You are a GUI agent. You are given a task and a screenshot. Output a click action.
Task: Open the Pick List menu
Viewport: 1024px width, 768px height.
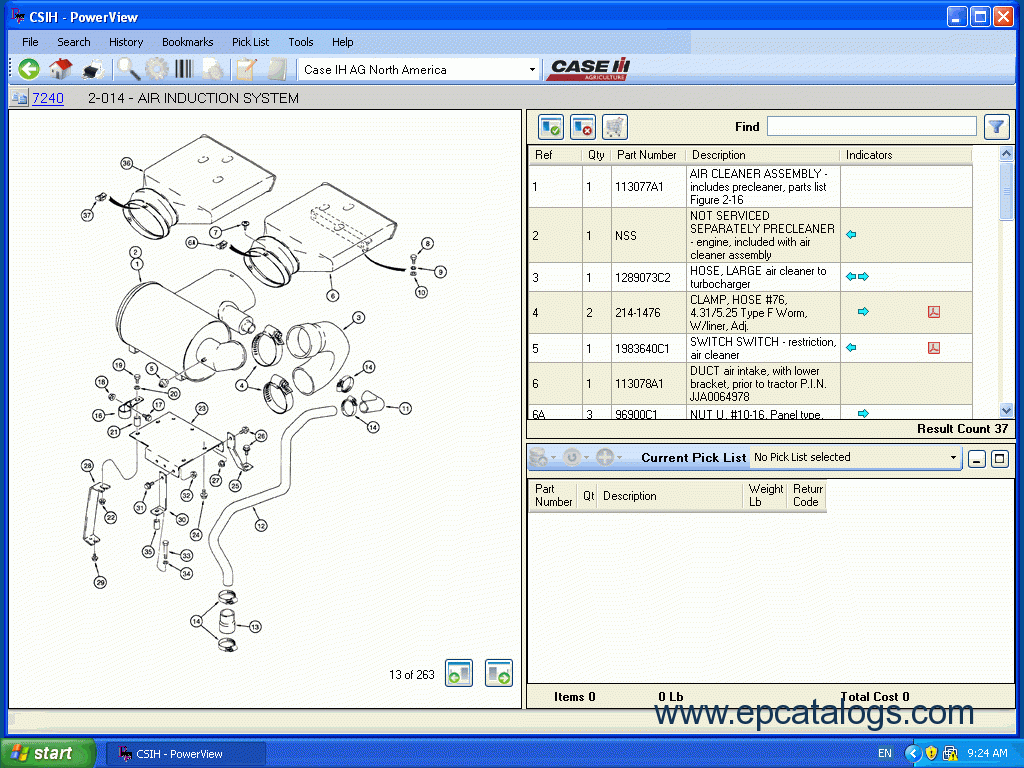tap(250, 42)
